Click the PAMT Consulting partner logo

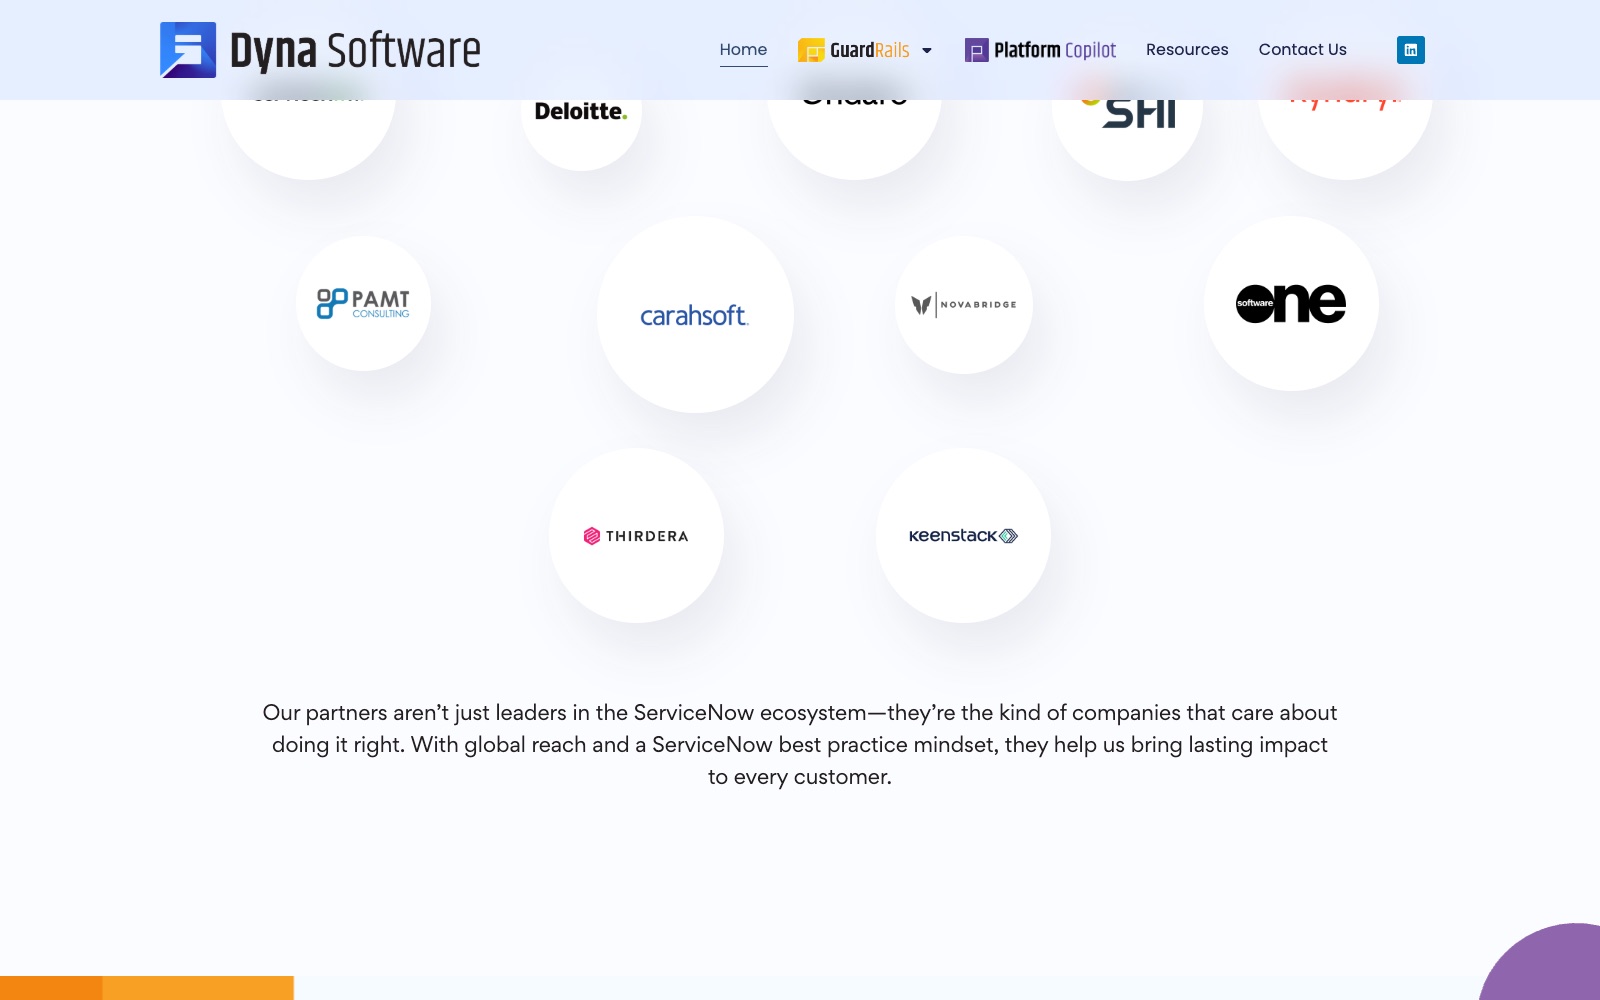(363, 304)
